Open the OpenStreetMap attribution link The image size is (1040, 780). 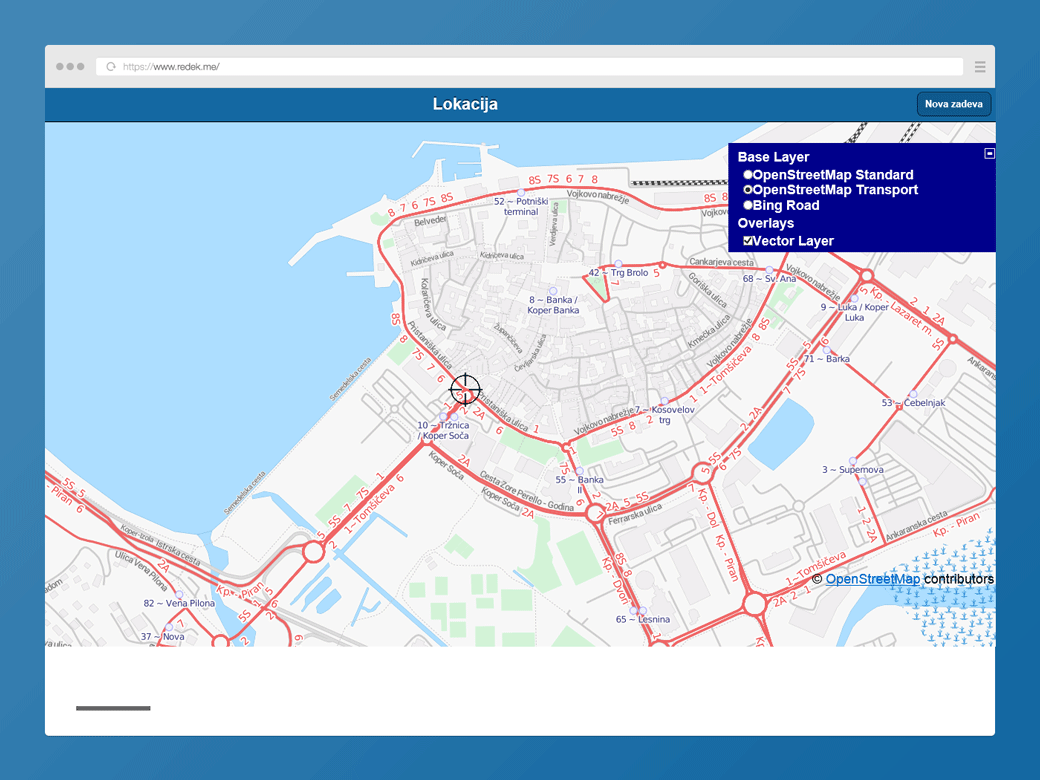(x=872, y=579)
